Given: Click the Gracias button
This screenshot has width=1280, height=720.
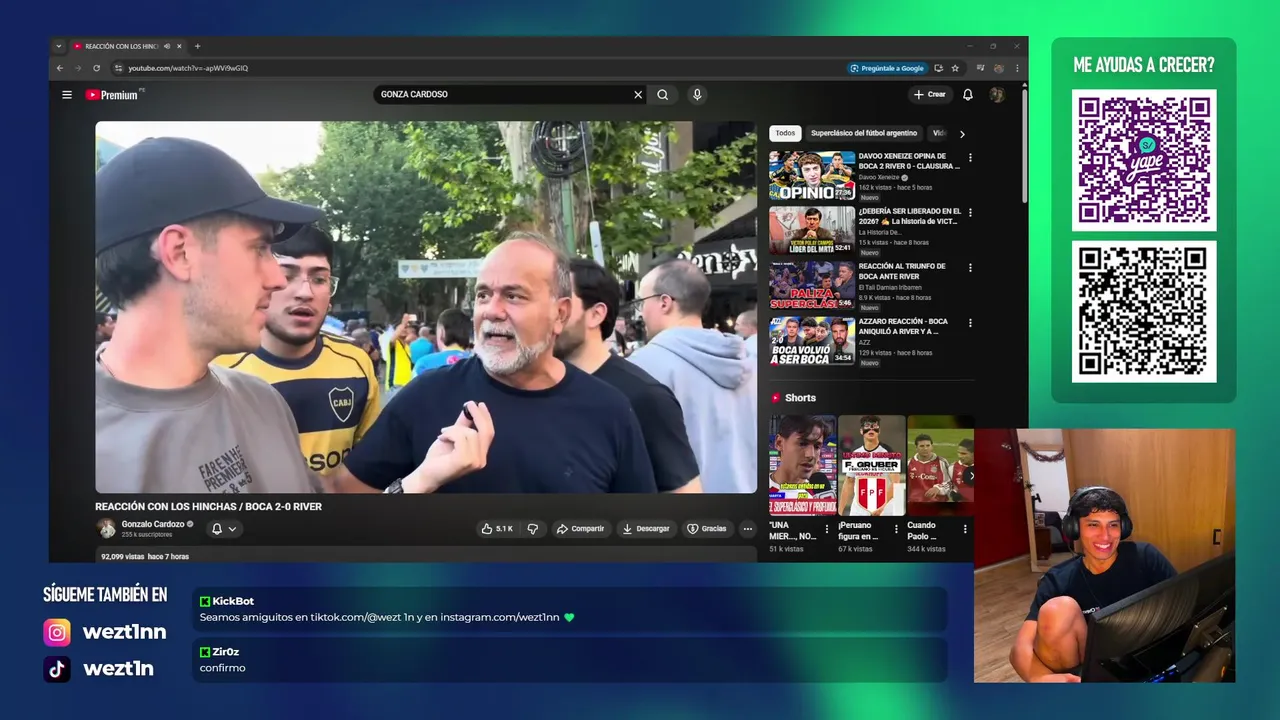Looking at the screenshot, I should (707, 528).
